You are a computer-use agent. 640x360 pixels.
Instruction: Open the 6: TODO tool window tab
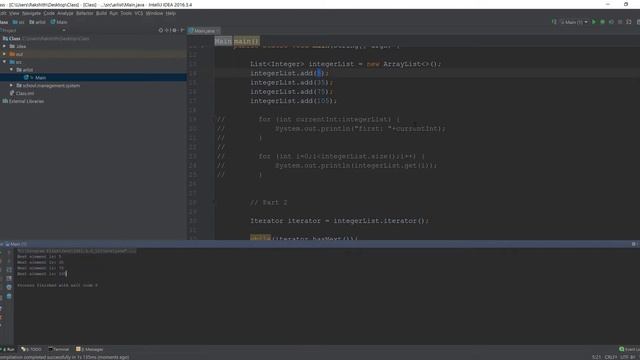(x=31, y=349)
